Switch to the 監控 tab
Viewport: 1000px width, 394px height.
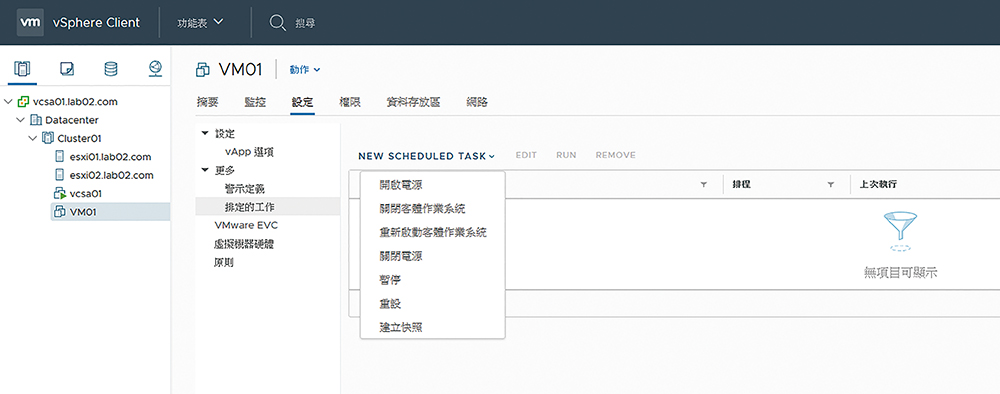click(255, 102)
